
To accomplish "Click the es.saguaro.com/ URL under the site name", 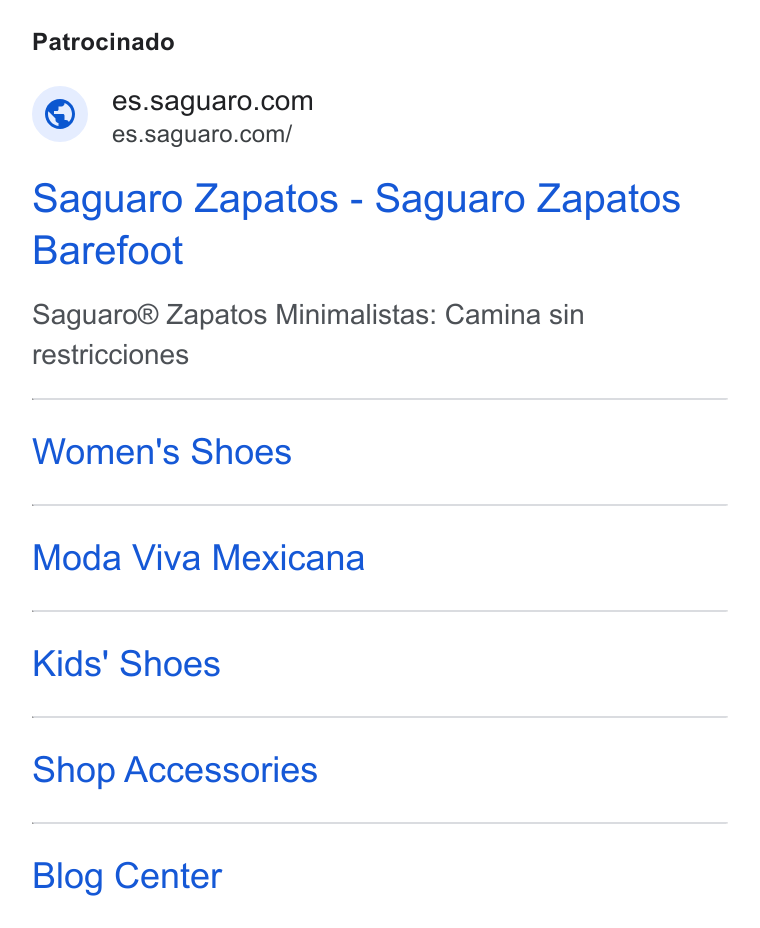I will click(202, 134).
